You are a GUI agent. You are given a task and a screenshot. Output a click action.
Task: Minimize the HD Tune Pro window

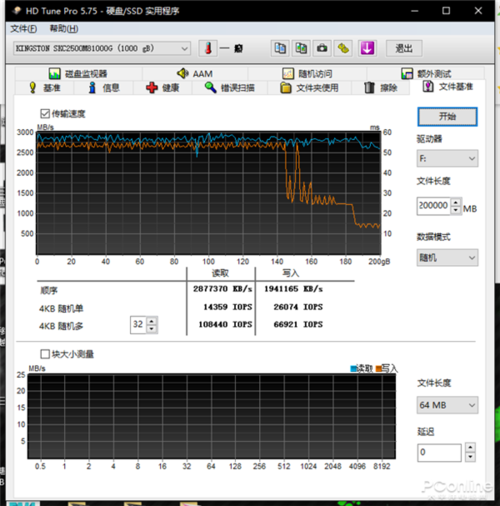(414, 11)
